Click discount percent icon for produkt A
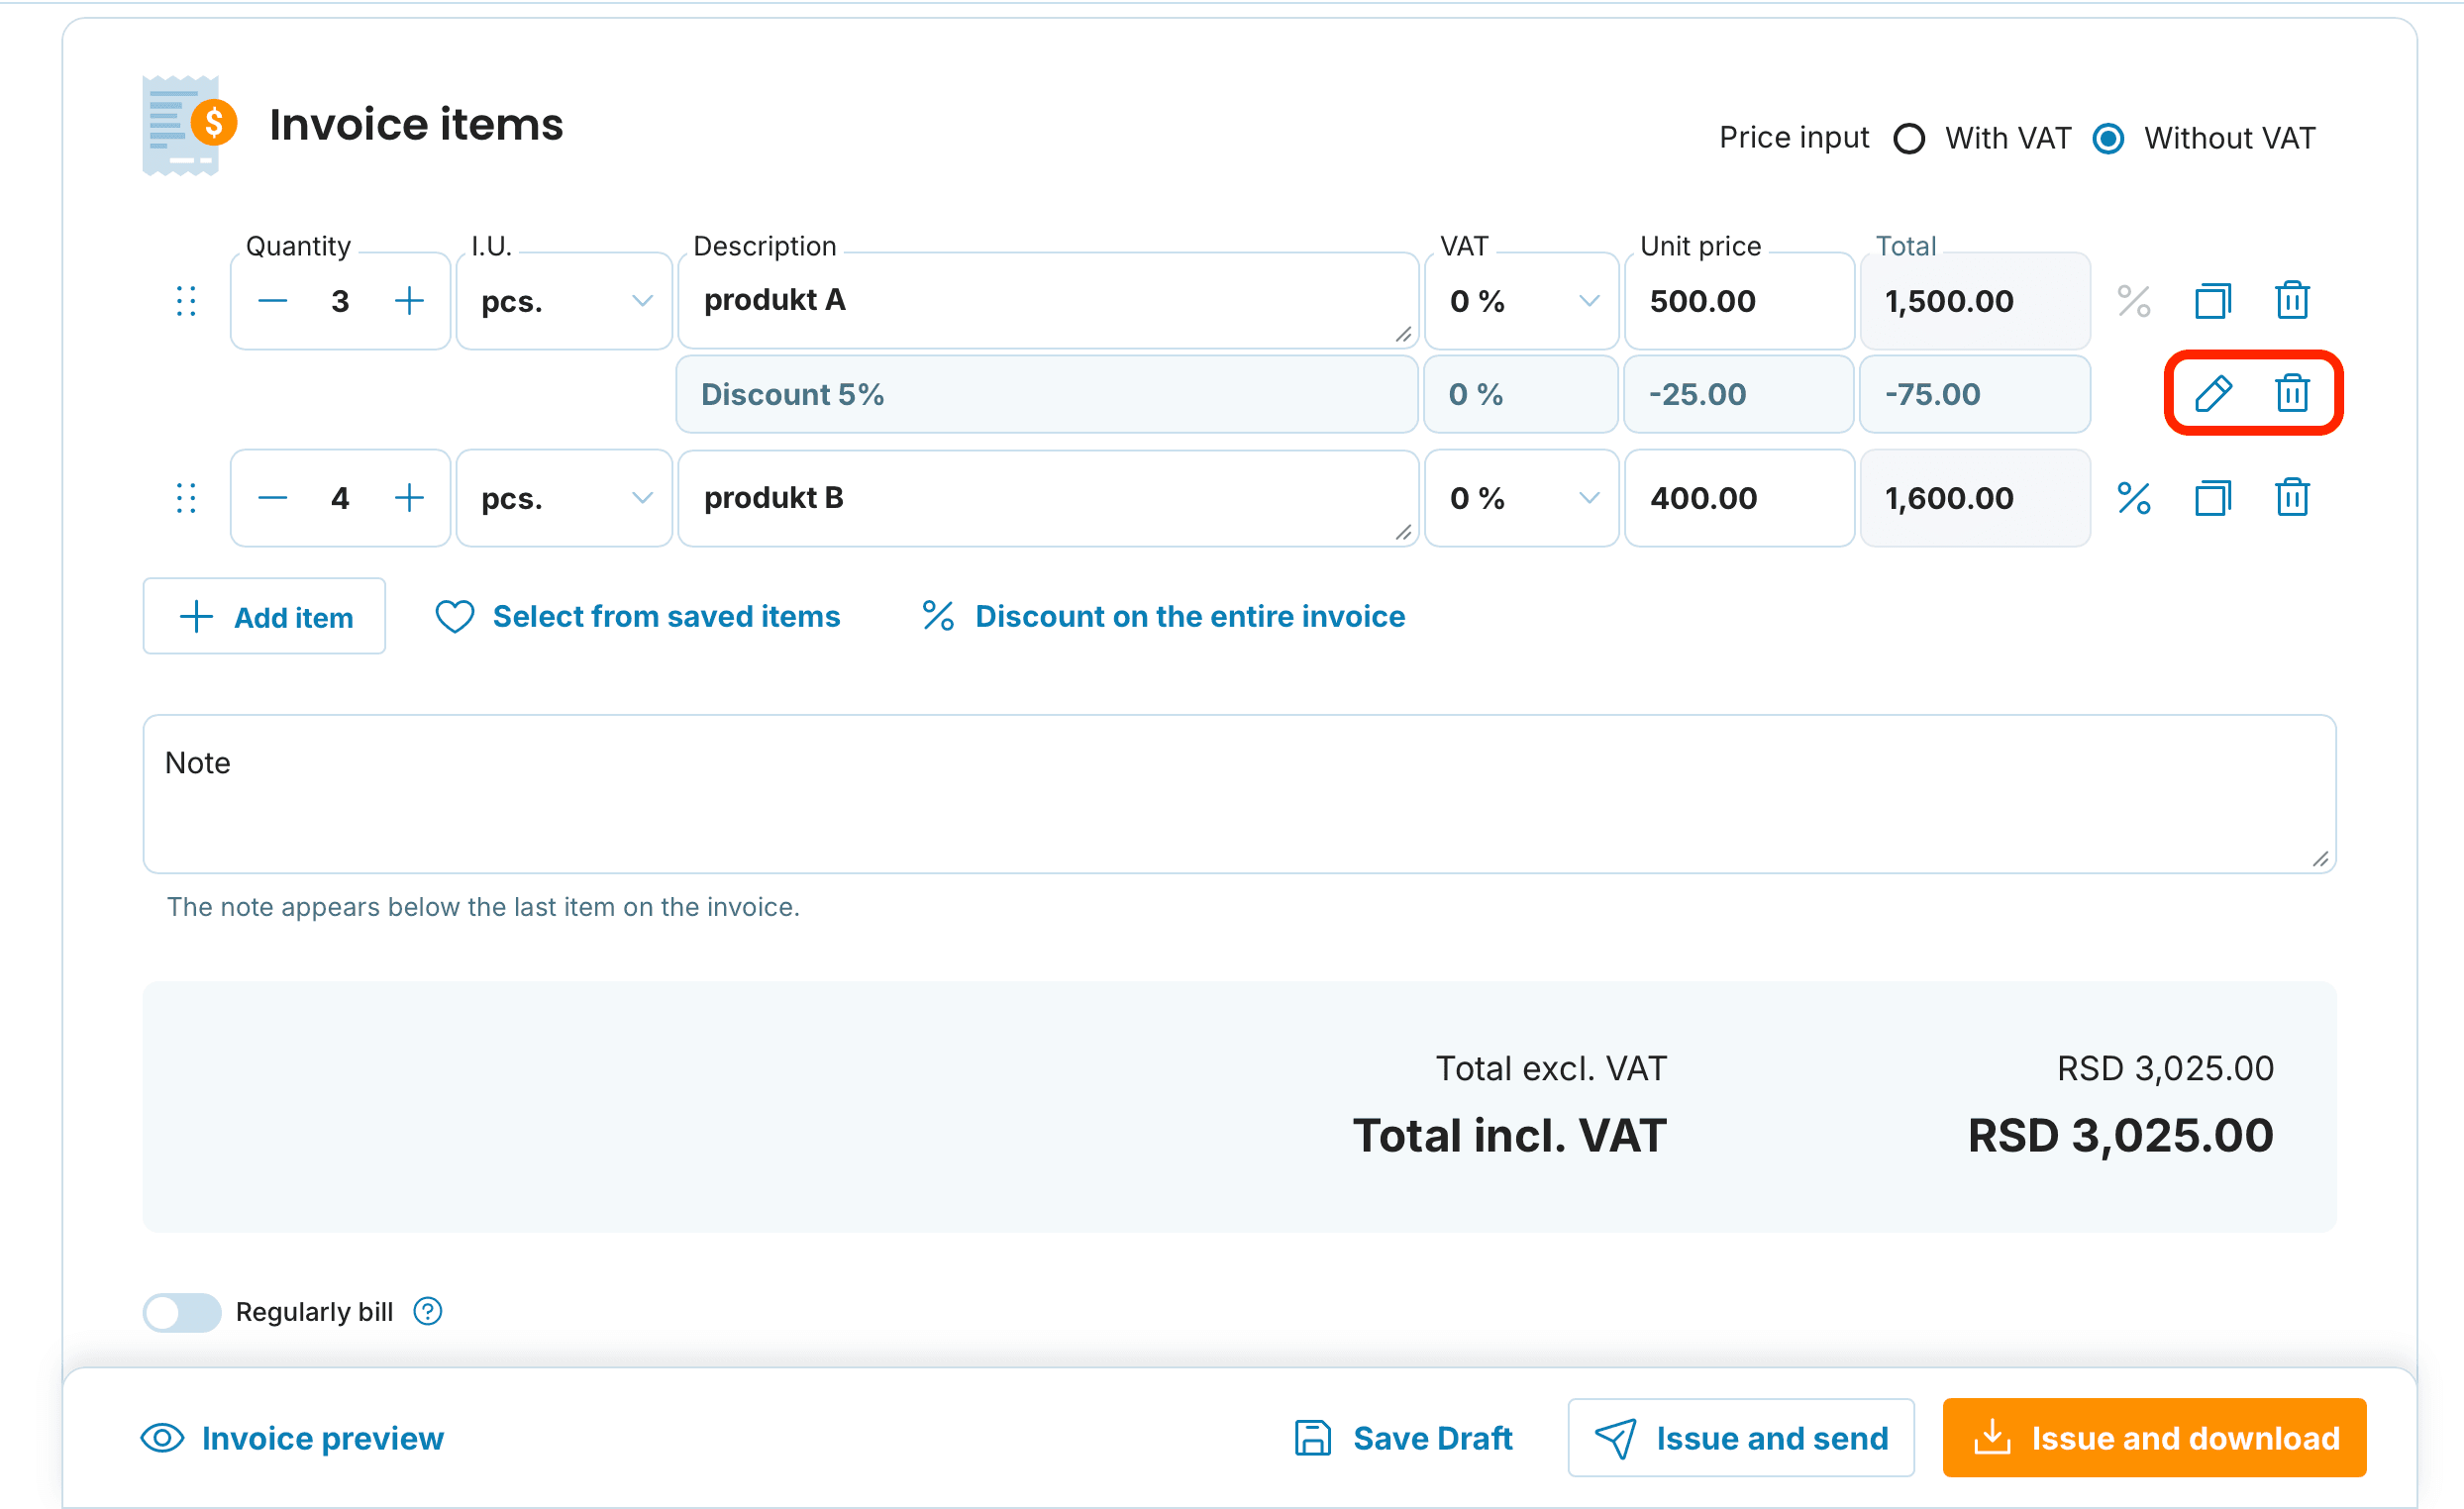The height and width of the screenshot is (1509, 2464). click(2133, 301)
